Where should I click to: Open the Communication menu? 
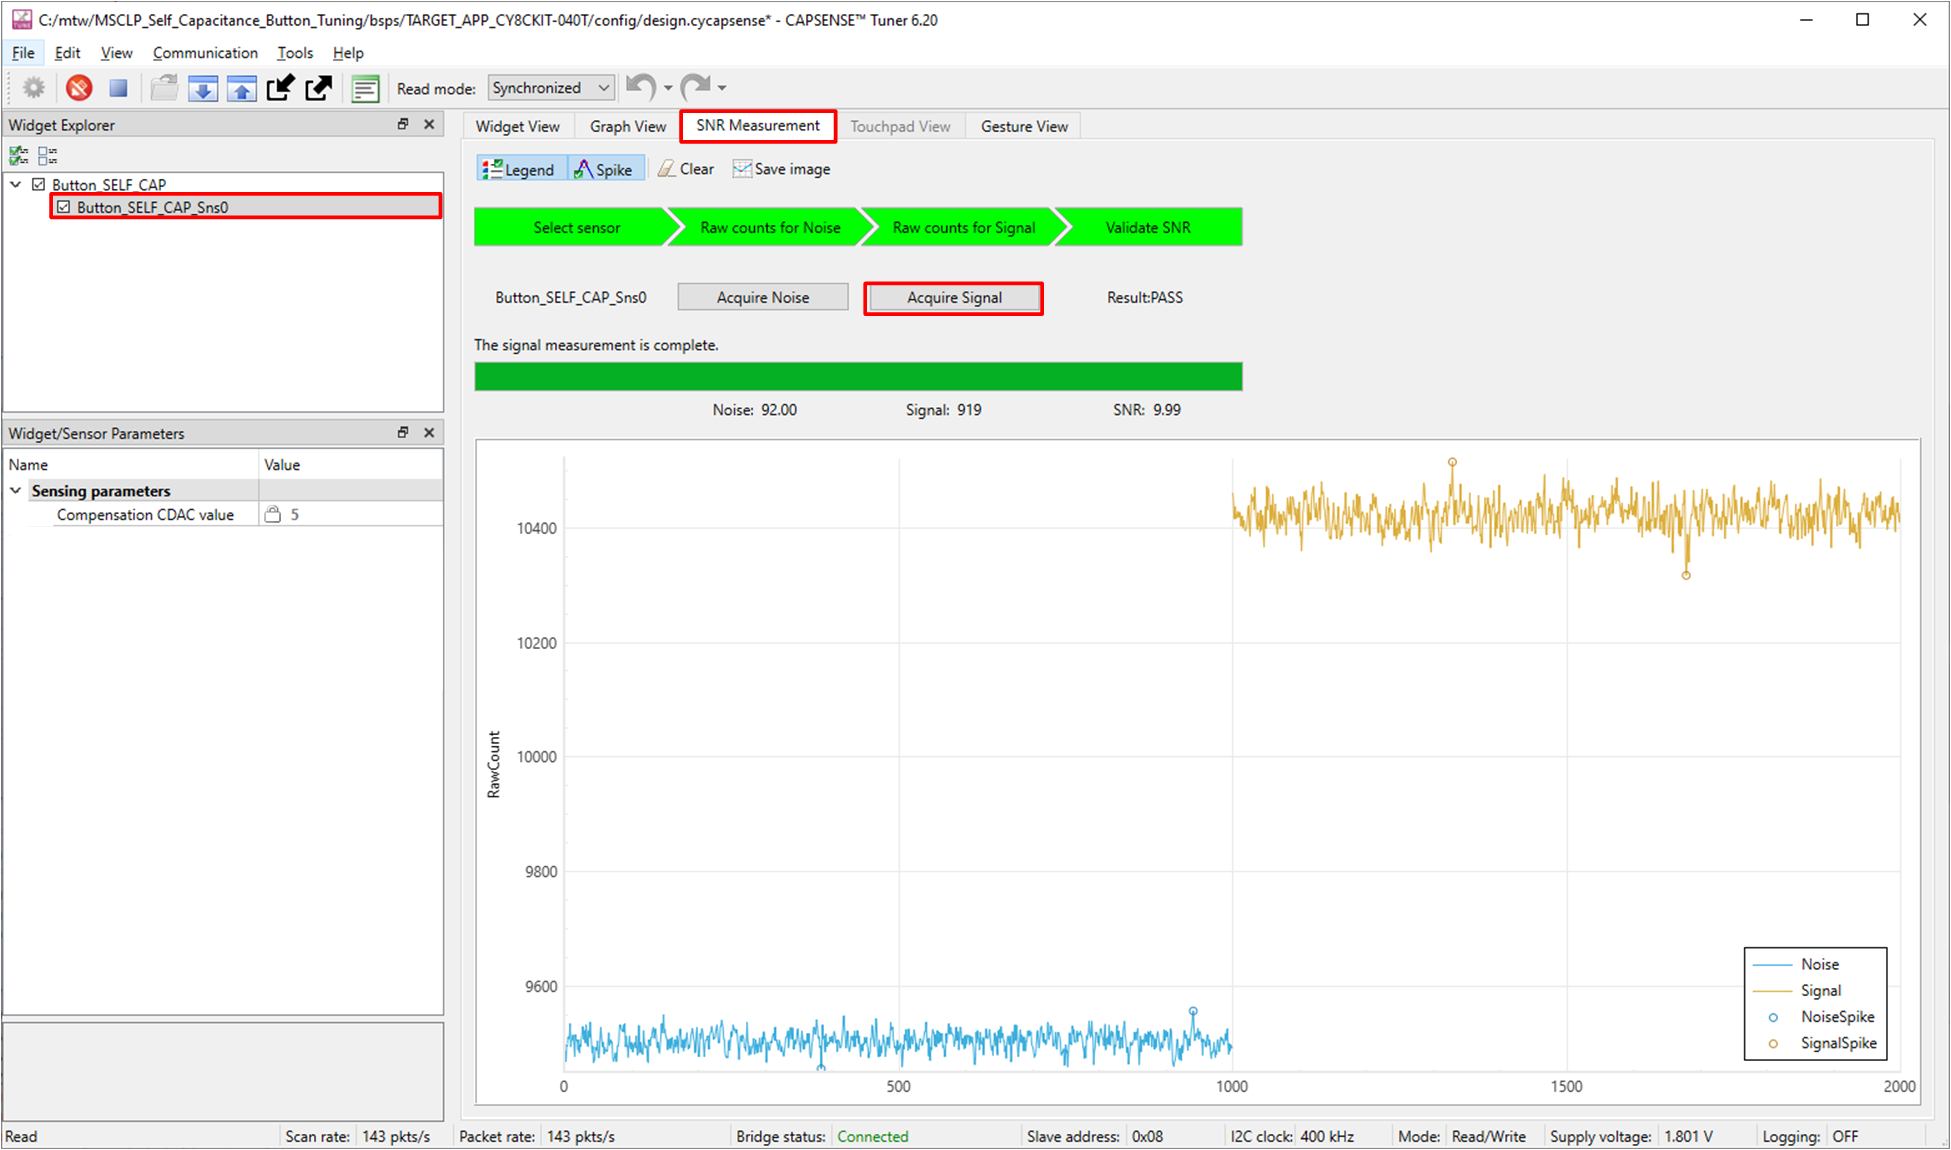[x=205, y=53]
